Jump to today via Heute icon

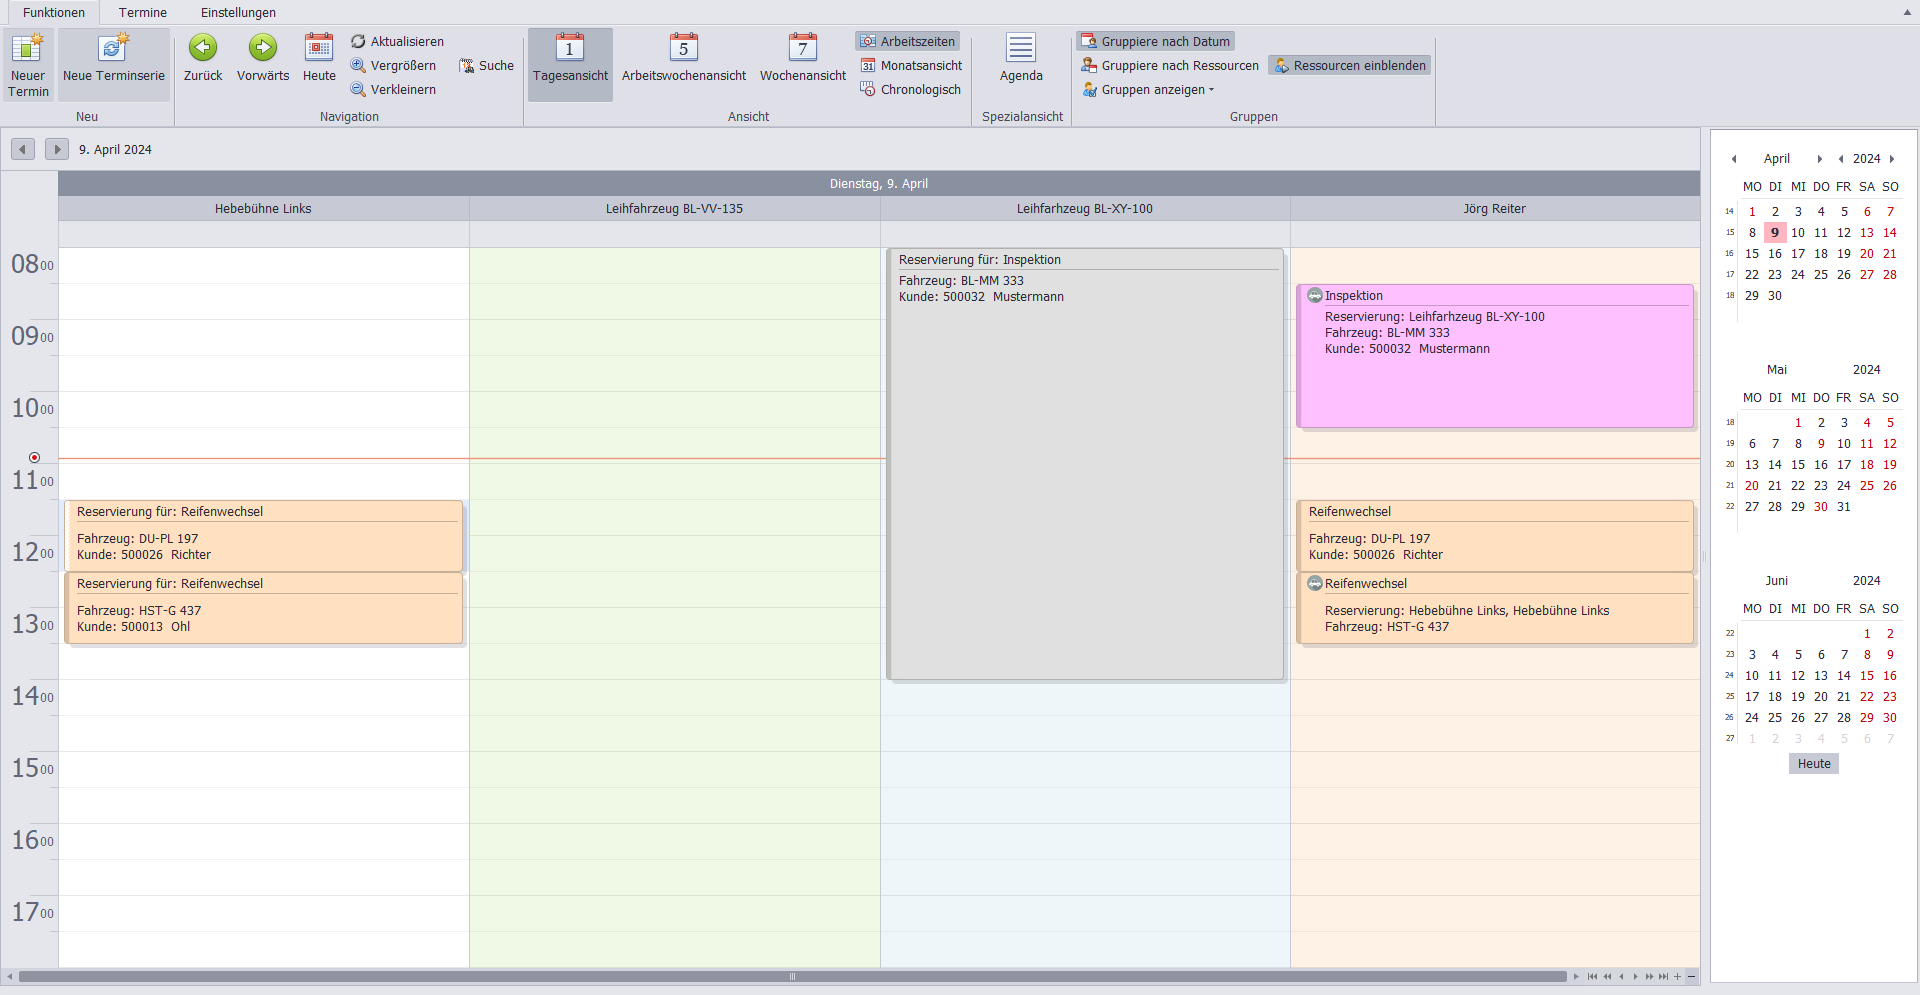pos(319,49)
